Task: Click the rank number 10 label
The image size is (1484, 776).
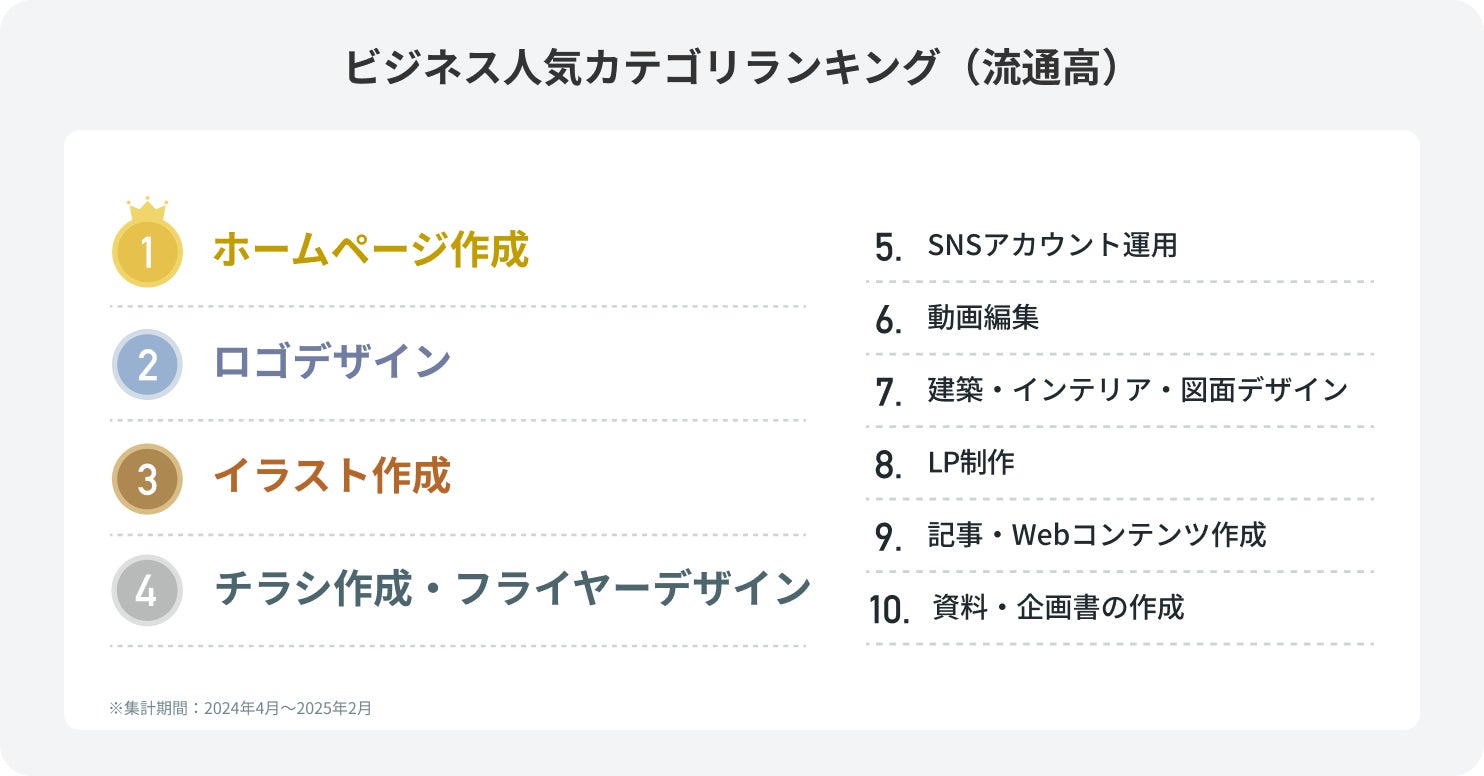Action: pos(889,610)
